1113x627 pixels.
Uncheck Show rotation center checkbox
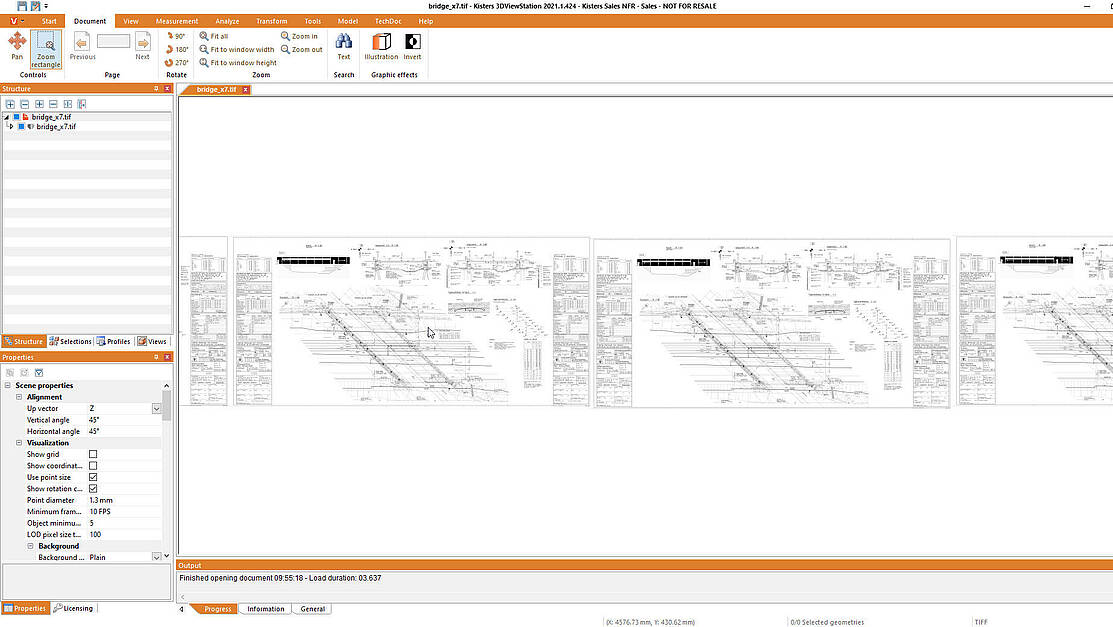pos(93,489)
